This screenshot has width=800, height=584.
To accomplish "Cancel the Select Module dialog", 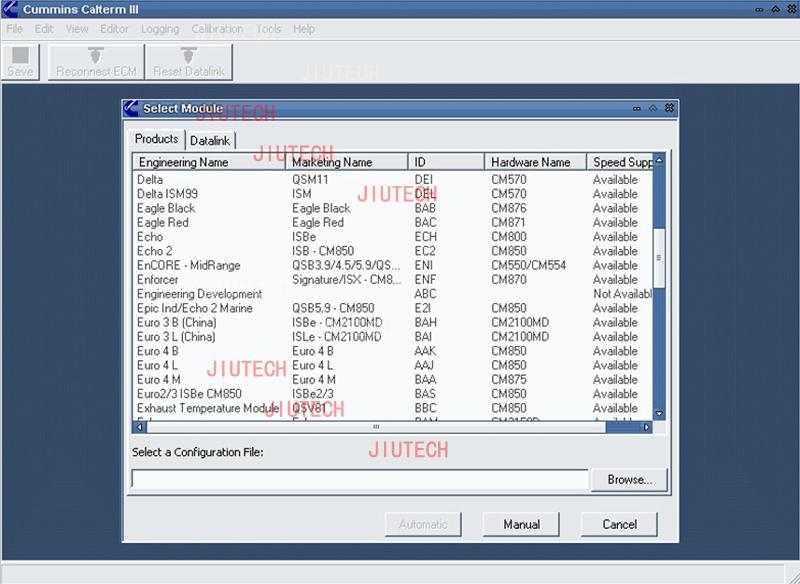I will tap(619, 524).
